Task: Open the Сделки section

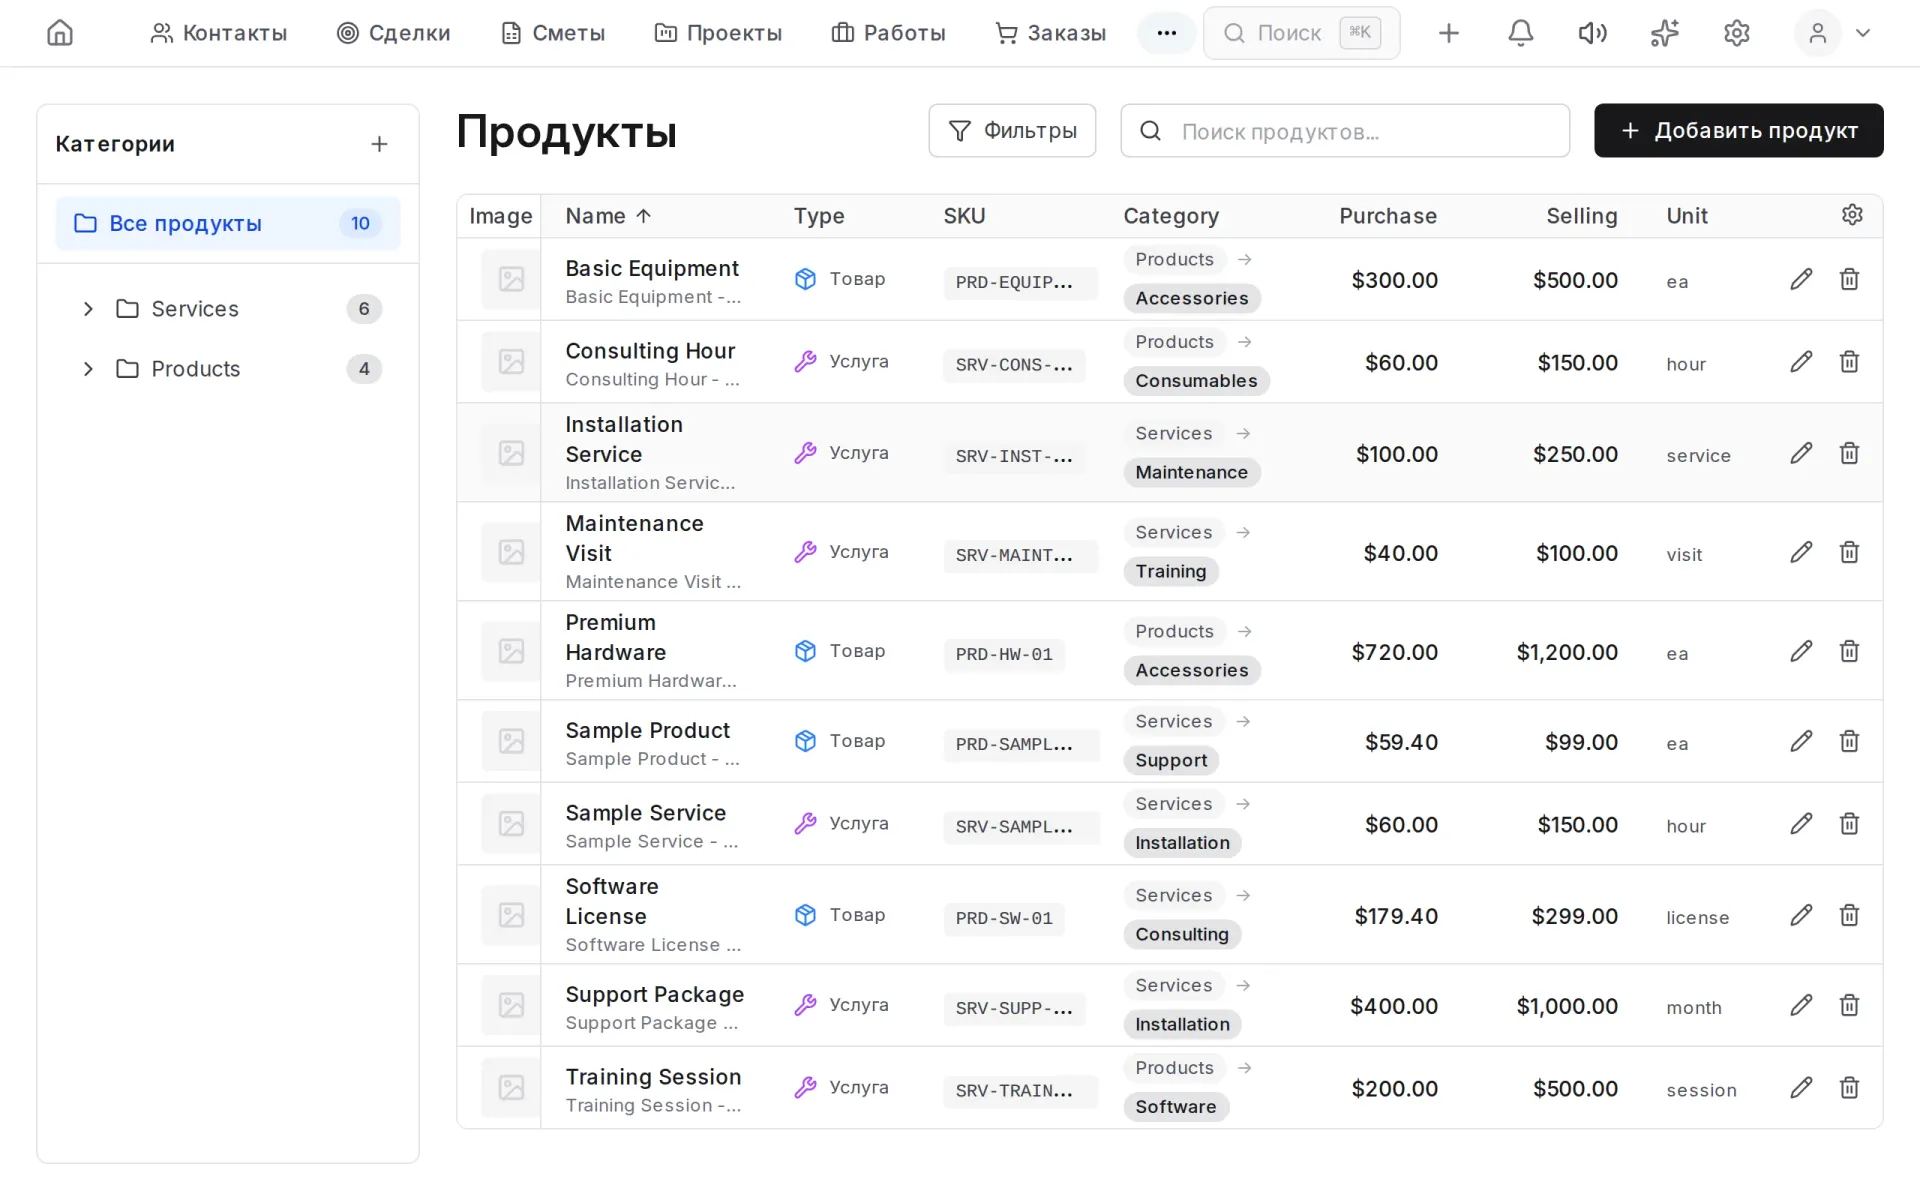Action: click(393, 33)
